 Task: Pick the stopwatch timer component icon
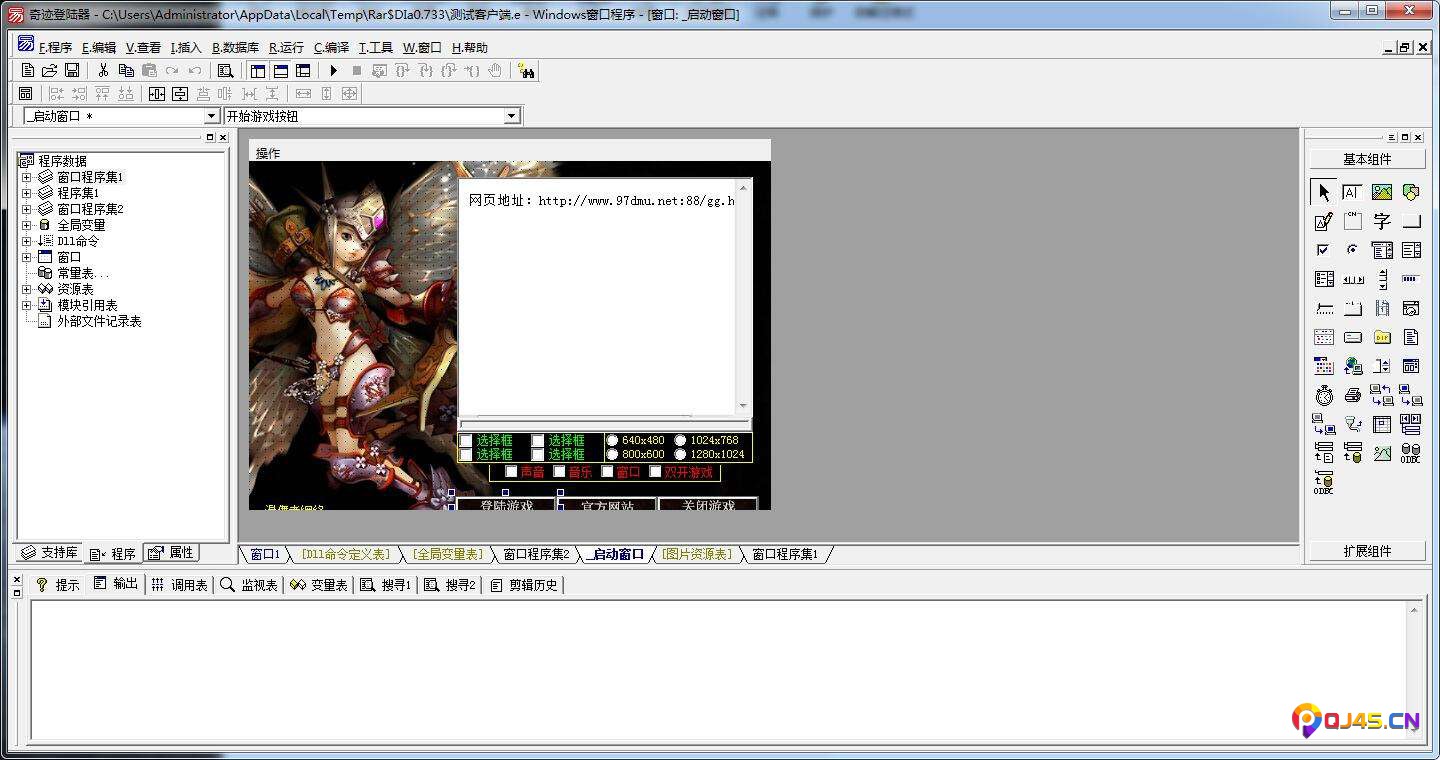pyautogui.click(x=1324, y=395)
